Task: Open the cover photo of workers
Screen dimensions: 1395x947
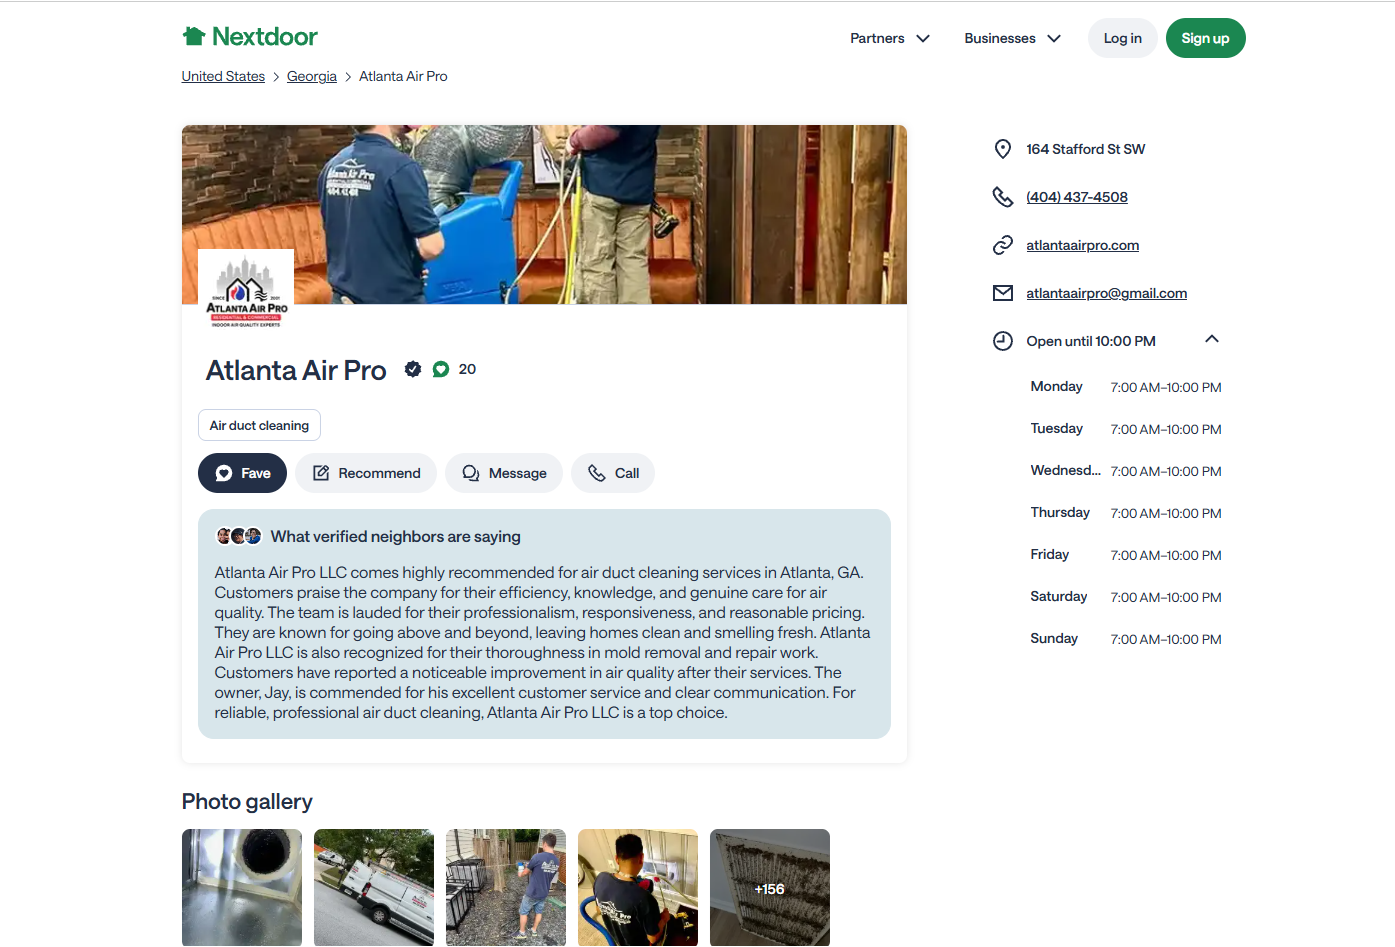Action: coord(544,214)
